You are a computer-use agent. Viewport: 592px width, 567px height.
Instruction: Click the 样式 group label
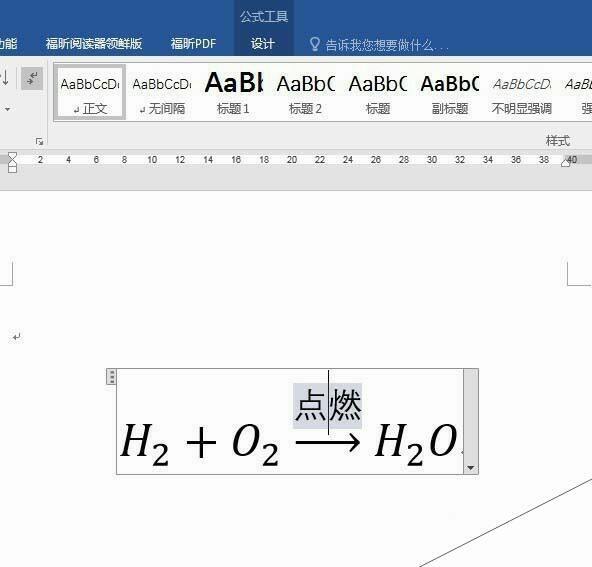[x=558, y=141]
